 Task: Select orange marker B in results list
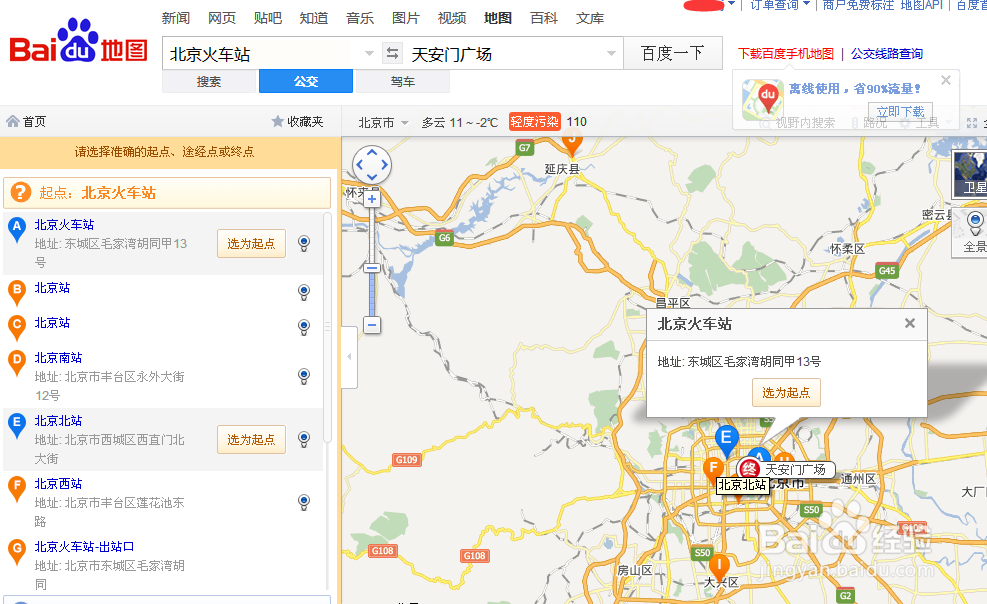click(16, 292)
